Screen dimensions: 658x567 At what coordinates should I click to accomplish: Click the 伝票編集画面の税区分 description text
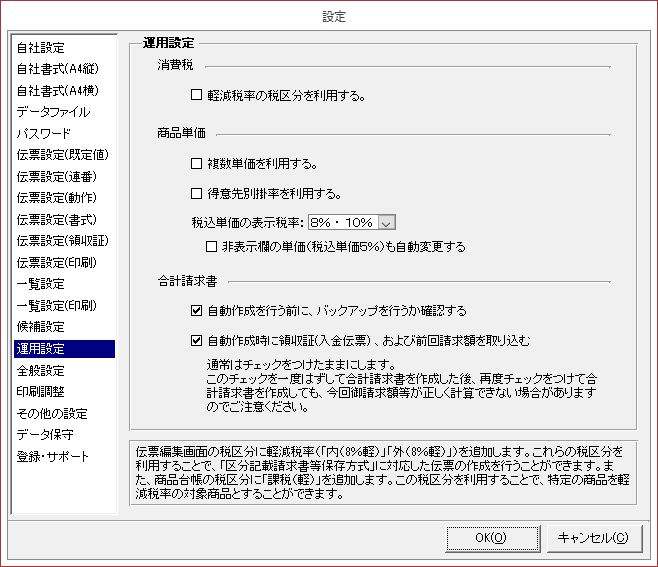click(383, 473)
